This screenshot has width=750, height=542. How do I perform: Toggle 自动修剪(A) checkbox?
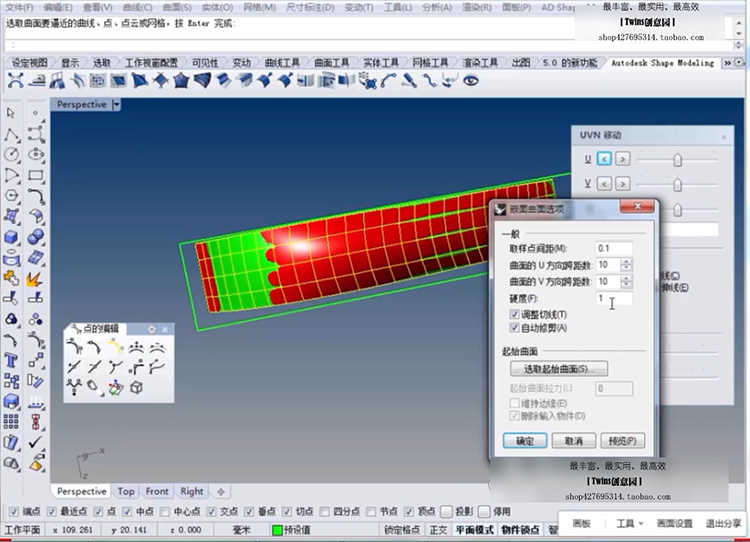515,328
